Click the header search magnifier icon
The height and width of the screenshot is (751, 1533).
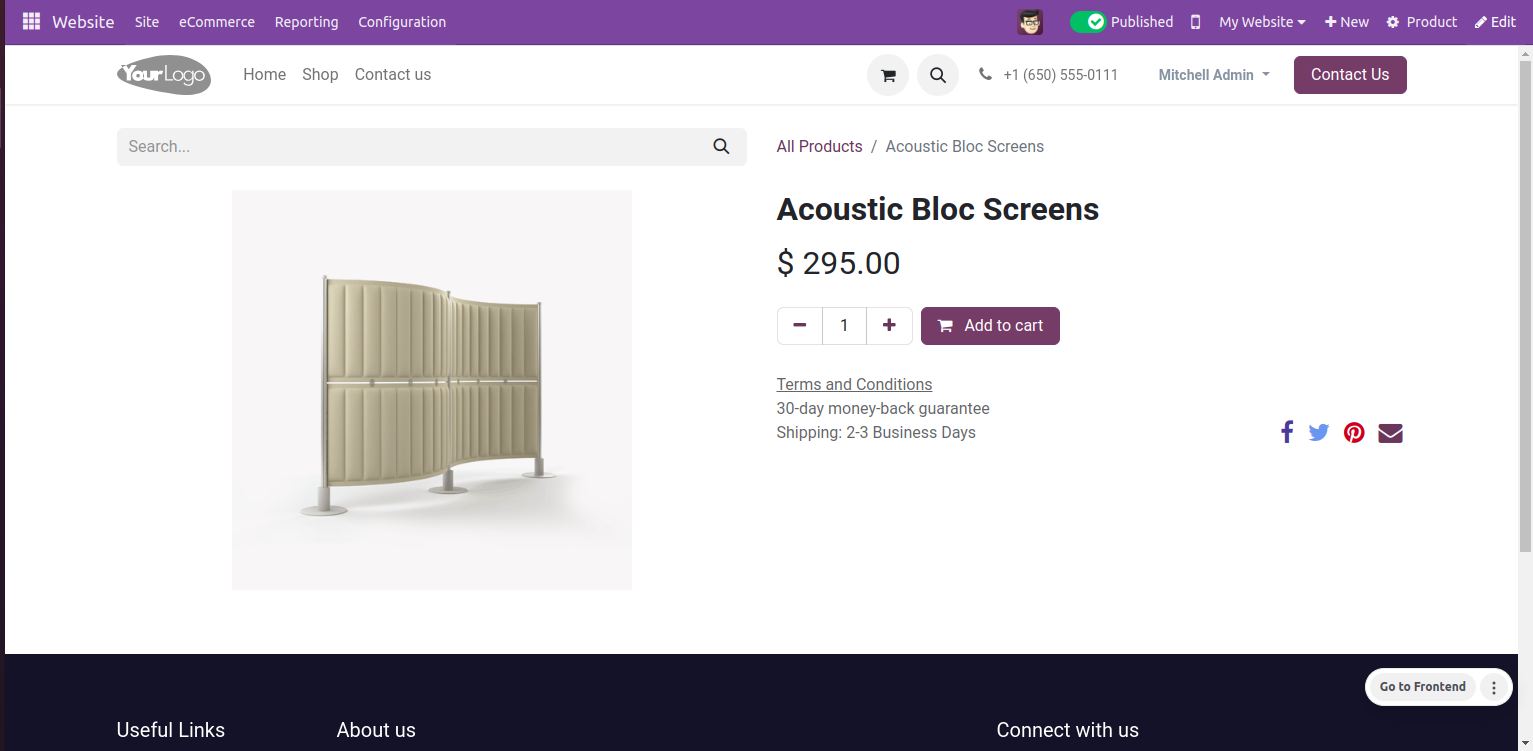click(938, 75)
